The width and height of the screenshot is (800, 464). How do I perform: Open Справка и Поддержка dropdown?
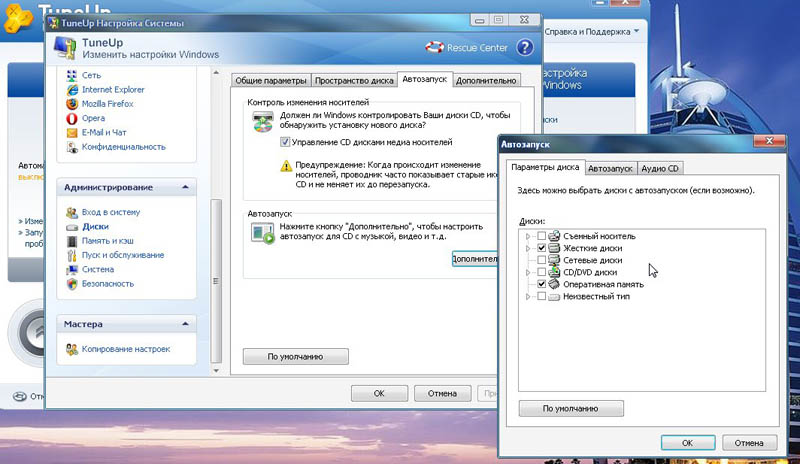[591, 32]
